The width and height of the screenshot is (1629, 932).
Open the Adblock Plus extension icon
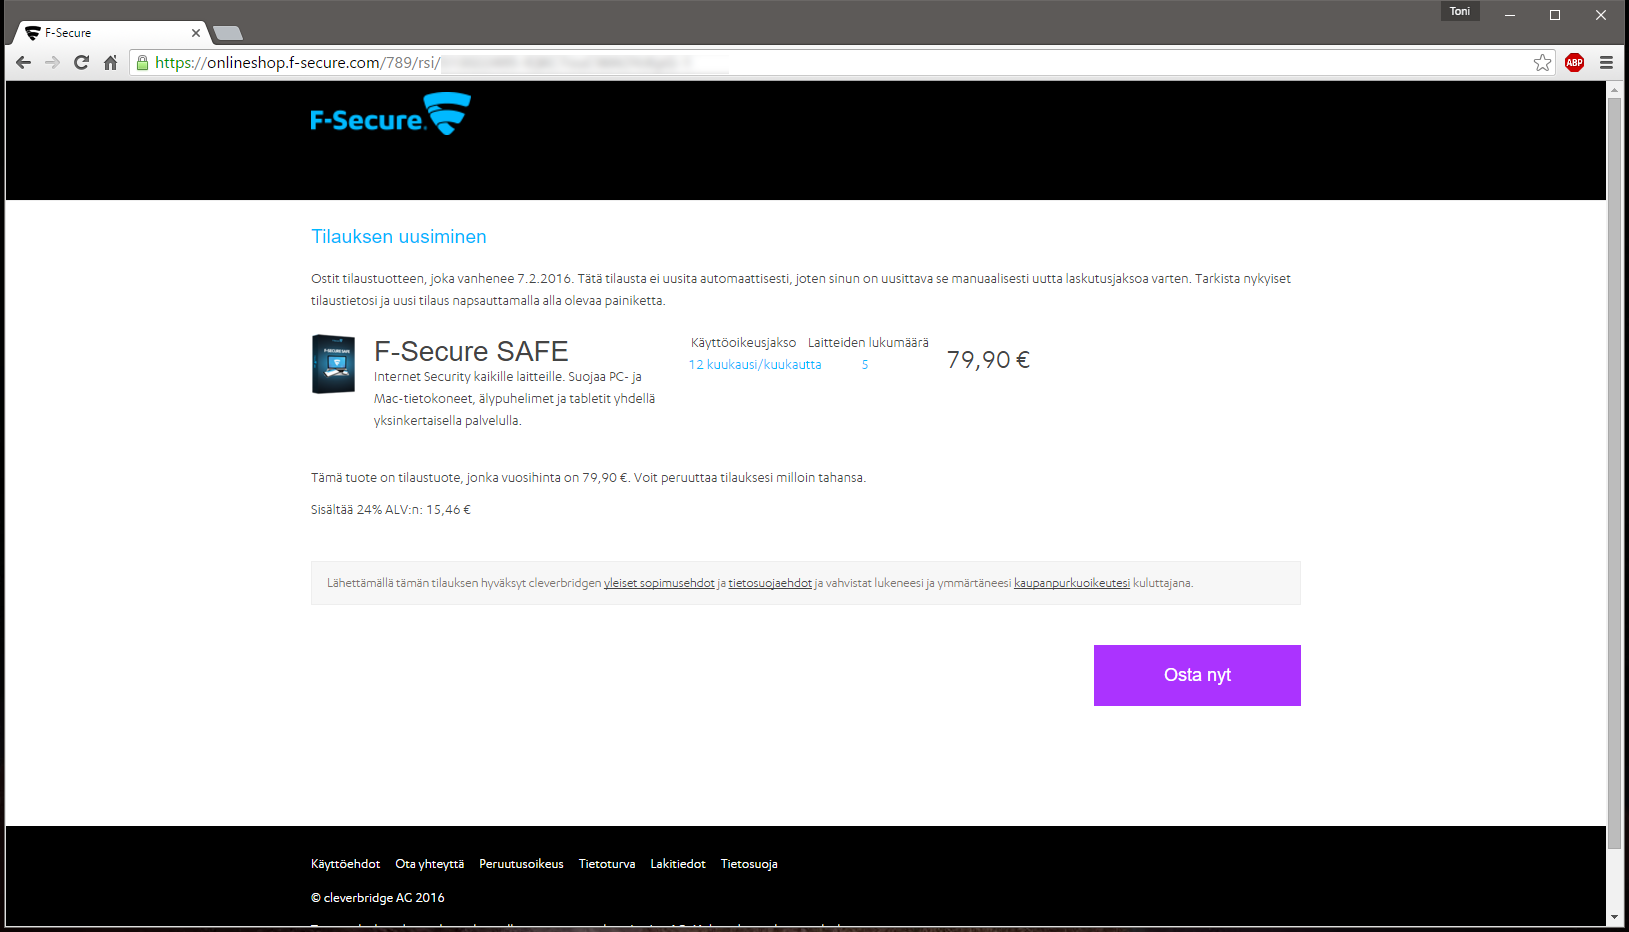pyautogui.click(x=1575, y=62)
